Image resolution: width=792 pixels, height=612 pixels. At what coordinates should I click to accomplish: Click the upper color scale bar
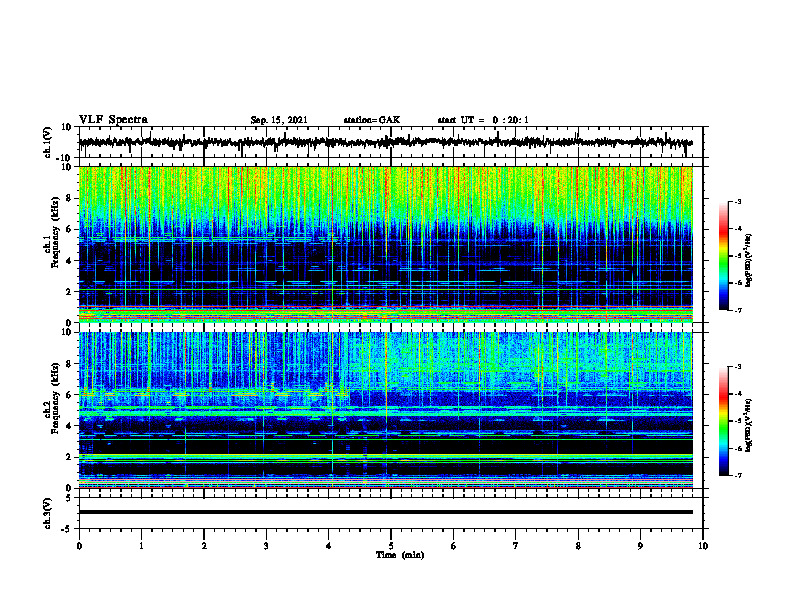point(724,256)
